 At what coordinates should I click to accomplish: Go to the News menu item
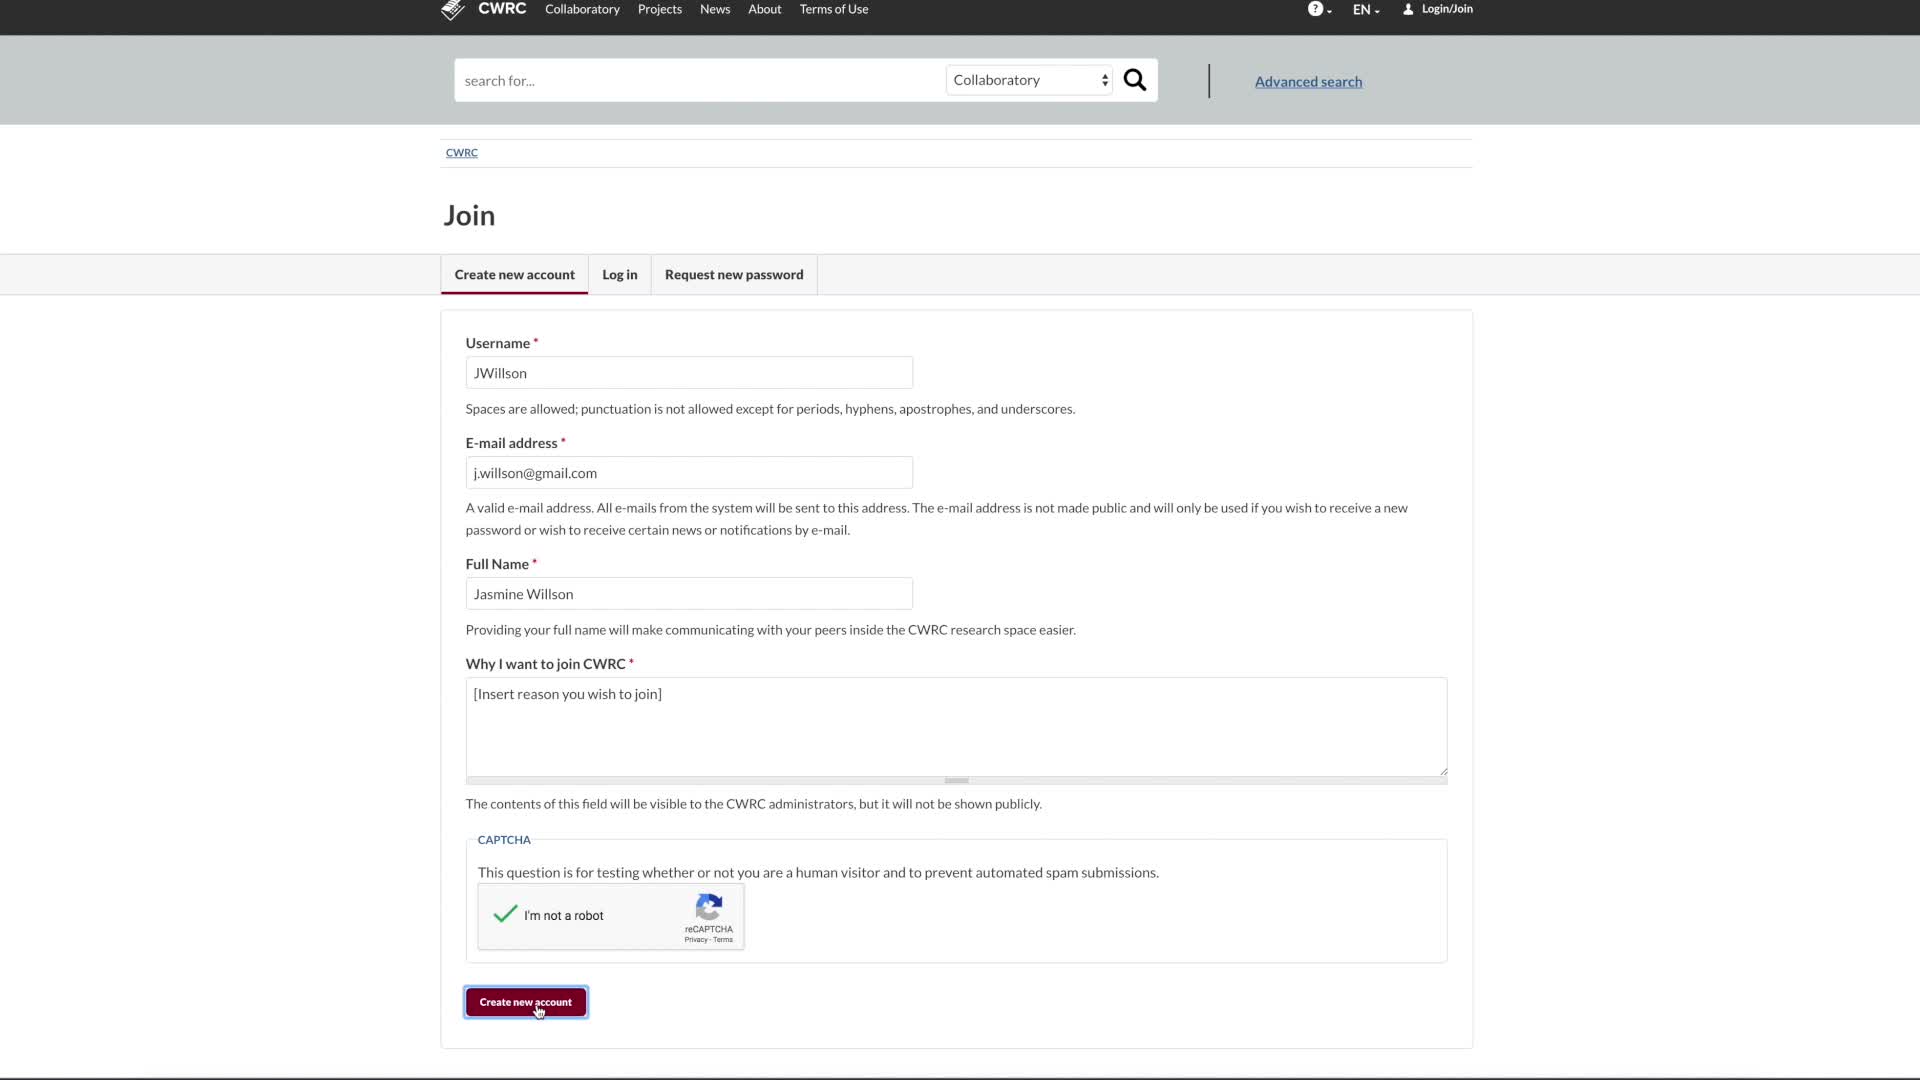click(x=715, y=9)
